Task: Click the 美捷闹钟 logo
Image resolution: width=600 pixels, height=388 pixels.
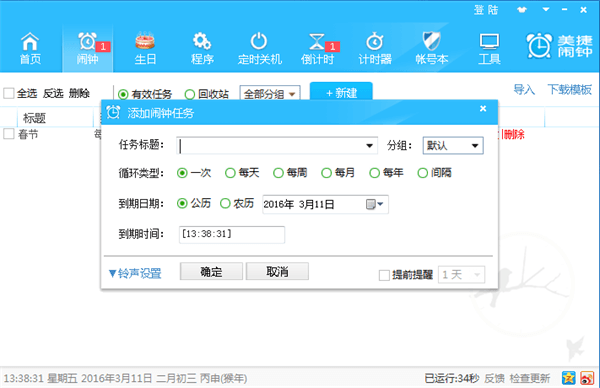Action: point(559,46)
